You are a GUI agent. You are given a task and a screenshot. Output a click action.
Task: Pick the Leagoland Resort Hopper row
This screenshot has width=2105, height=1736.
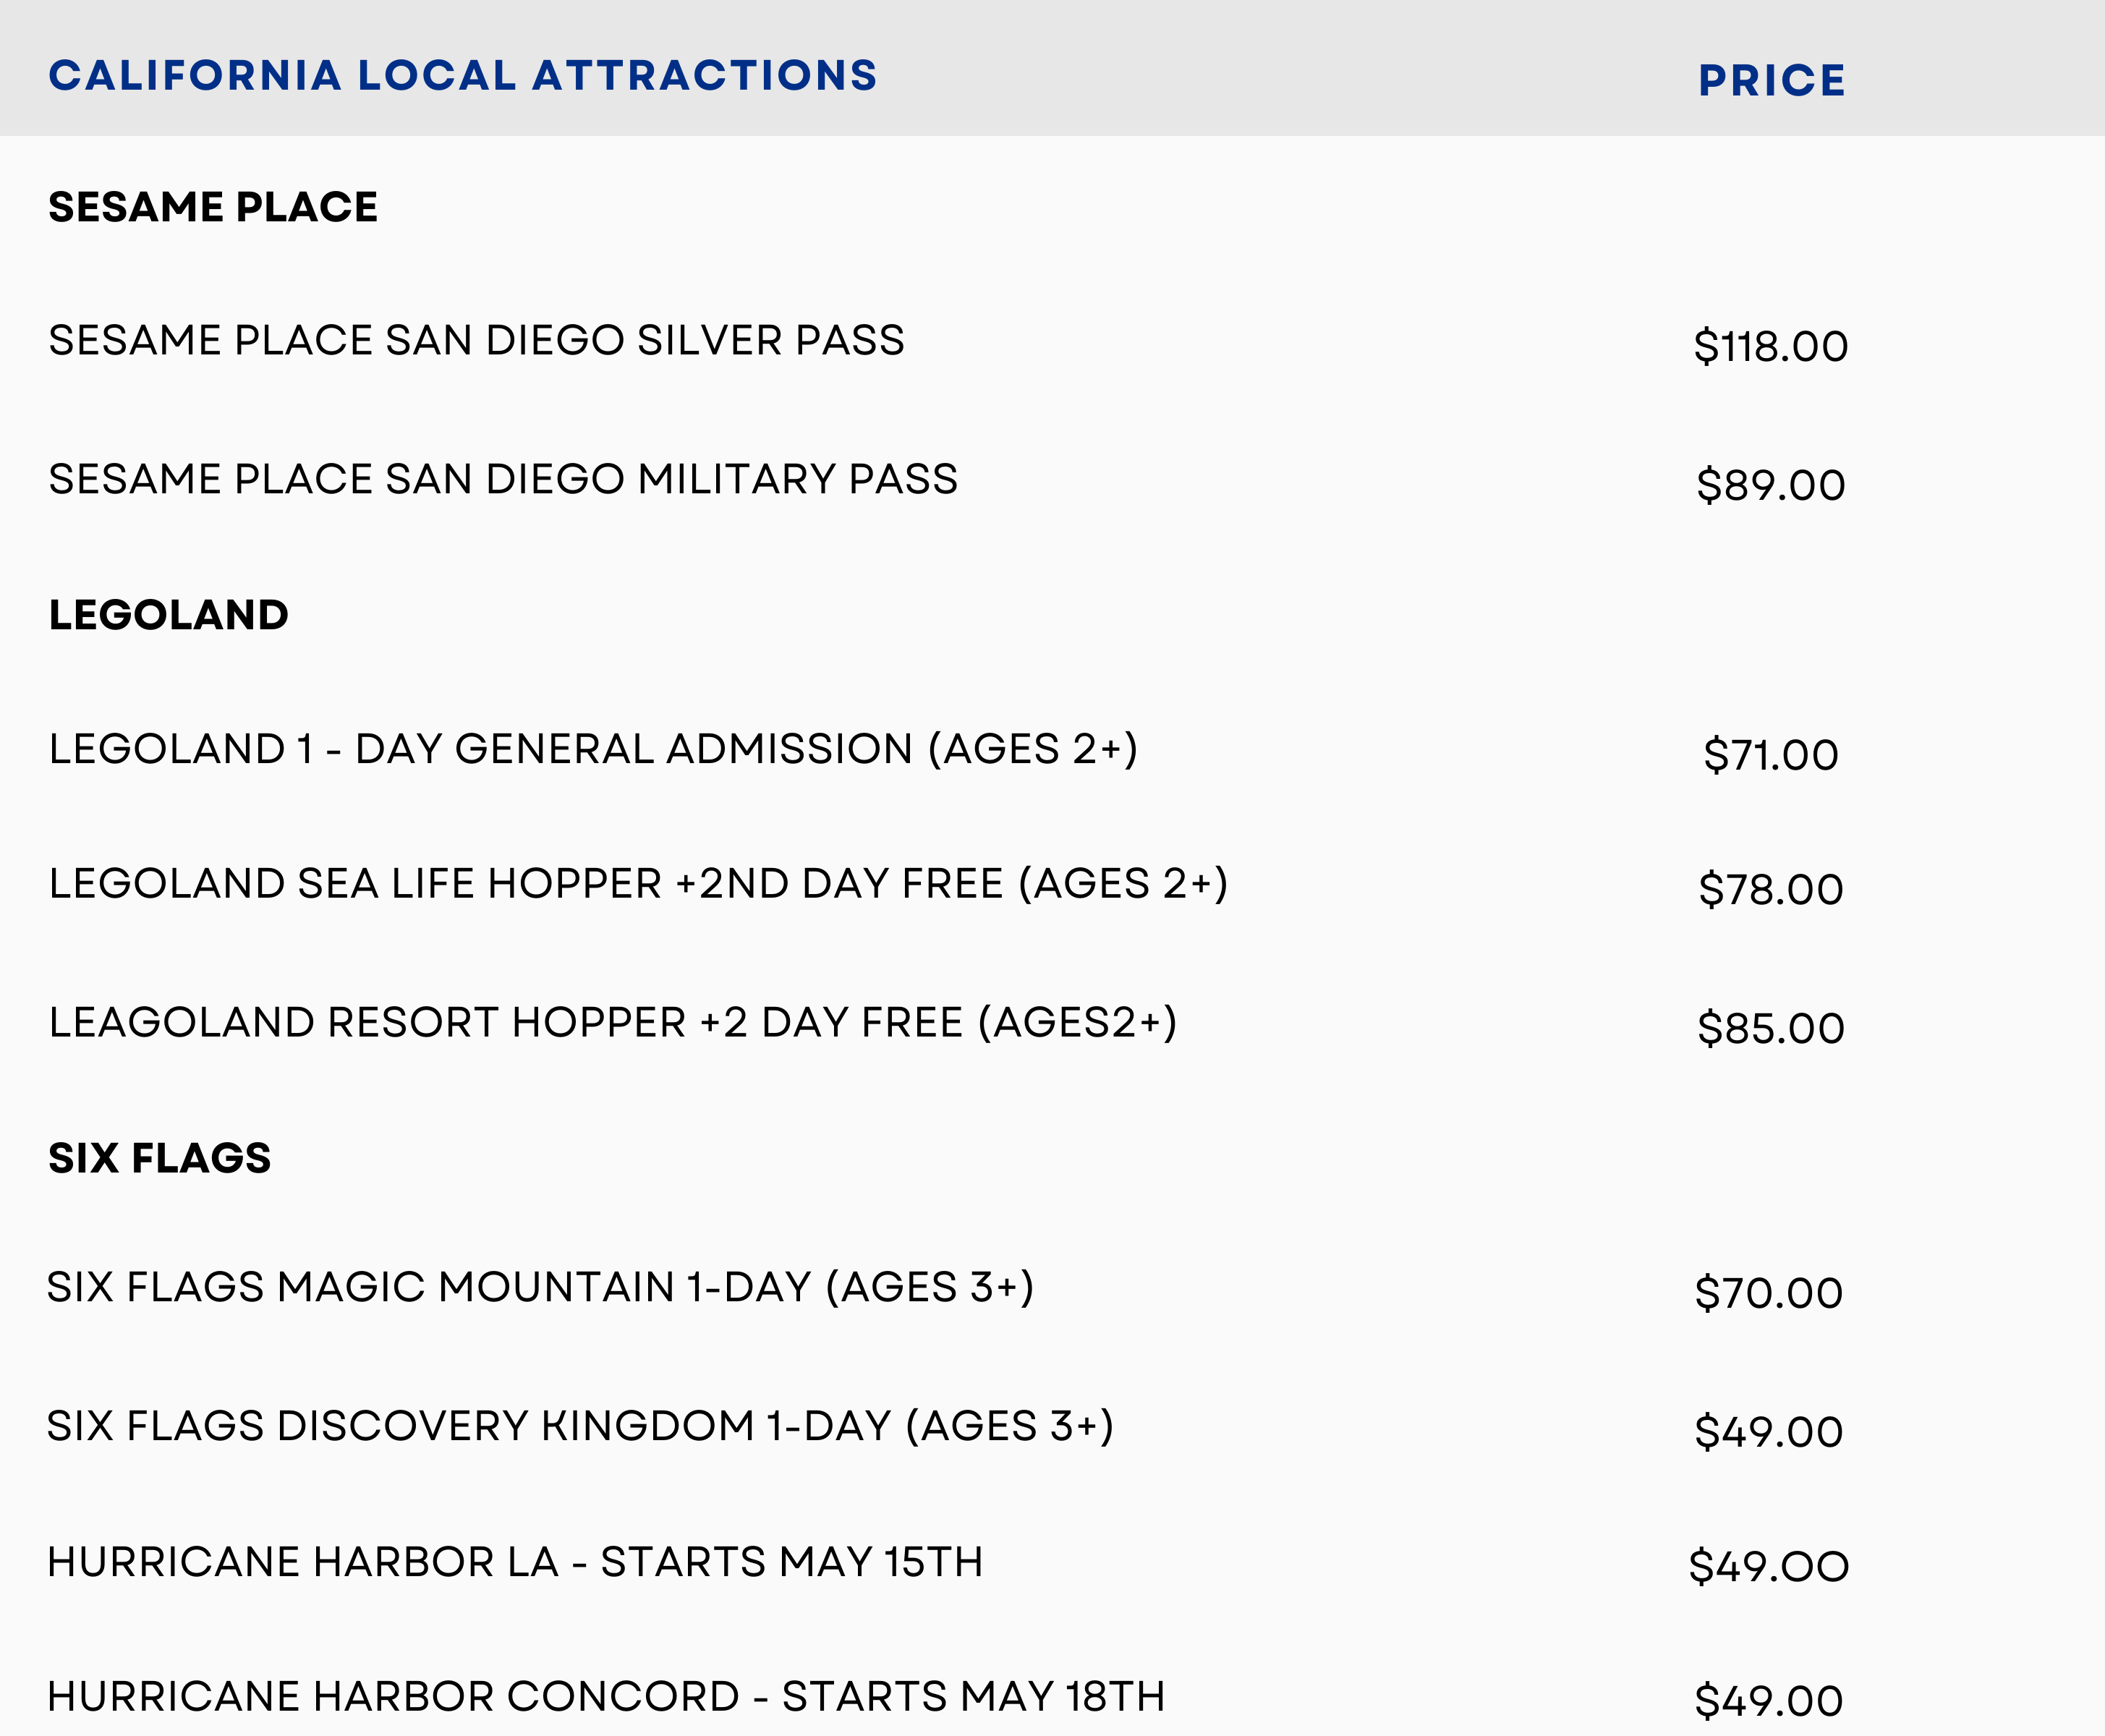(x=613, y=1023)
